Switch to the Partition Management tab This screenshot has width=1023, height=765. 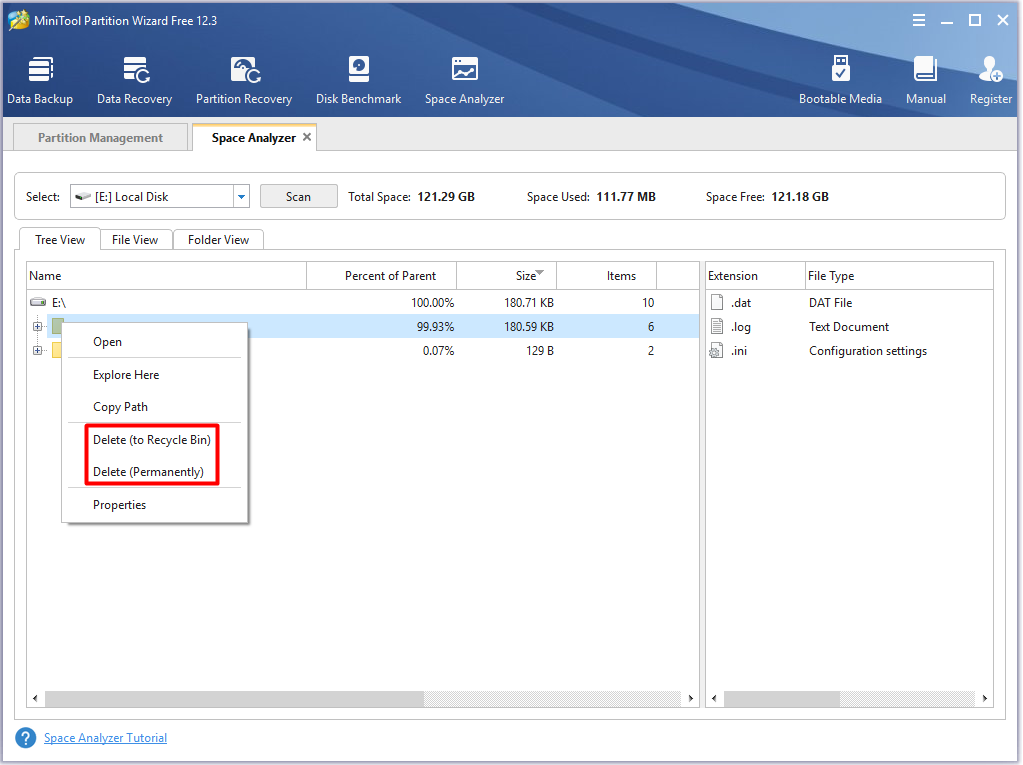click(100, 138)
